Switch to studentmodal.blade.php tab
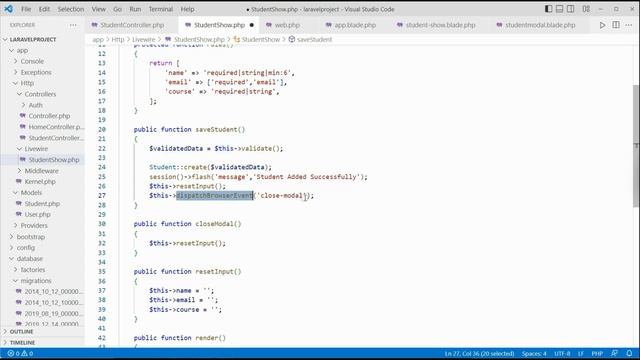The image size is (640, 360). (540, 25)
